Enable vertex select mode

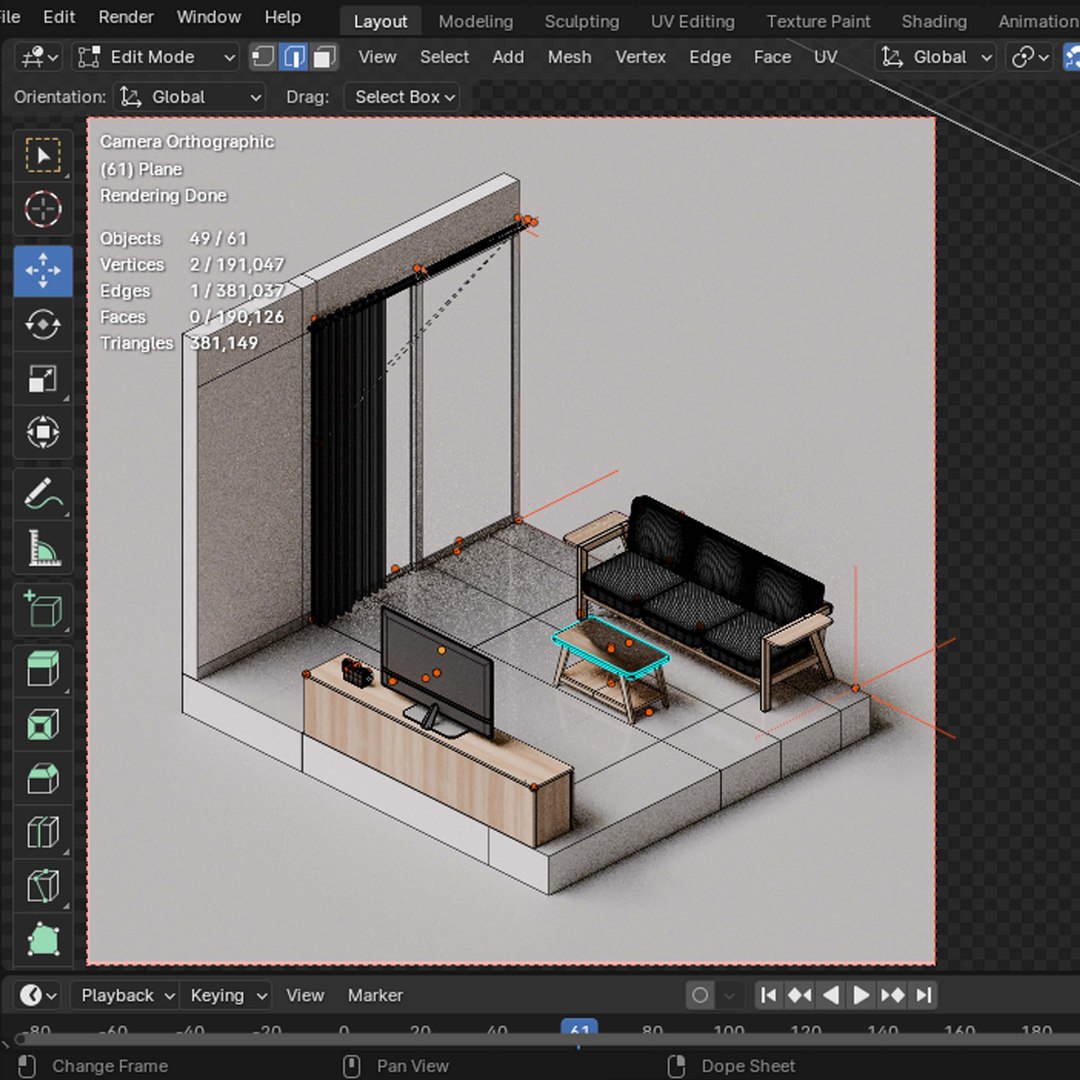click(x=262, y=57)
